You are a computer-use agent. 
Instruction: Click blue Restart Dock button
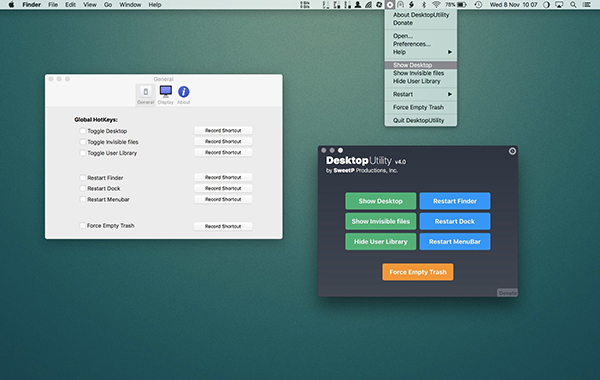(x=455, y=221)
